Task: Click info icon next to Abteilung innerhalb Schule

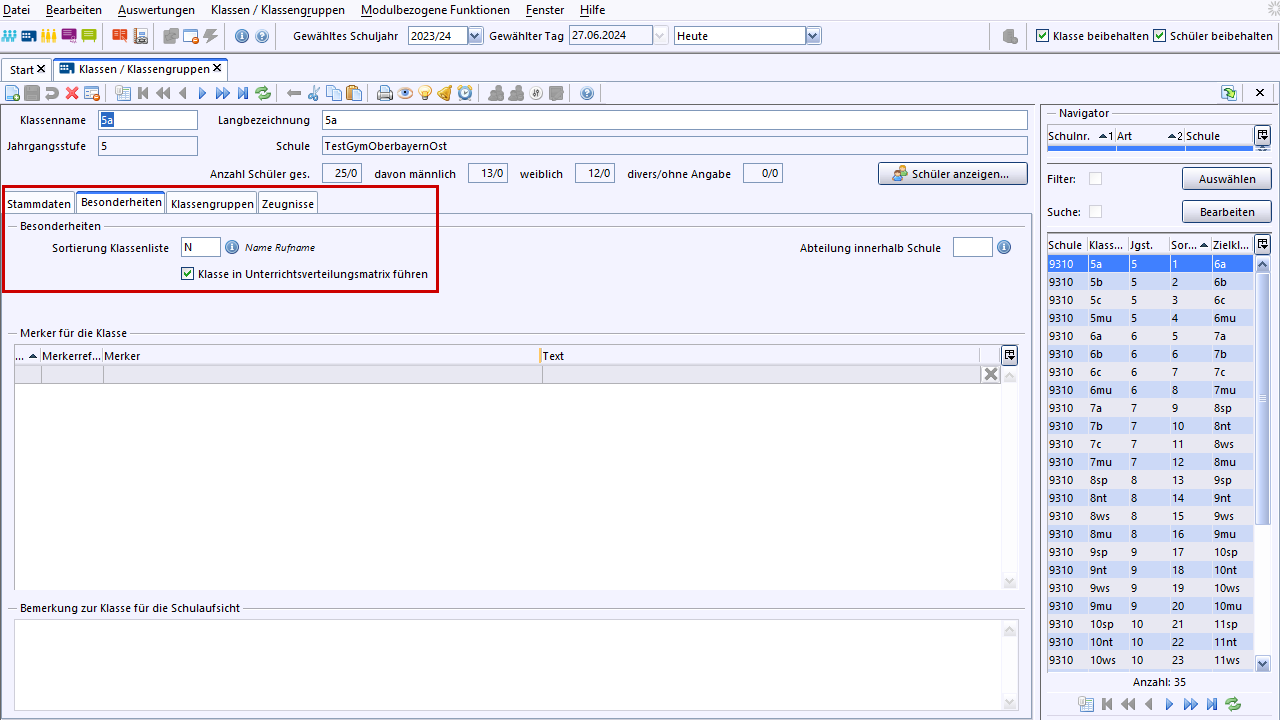Action: tap(1003, 247)
